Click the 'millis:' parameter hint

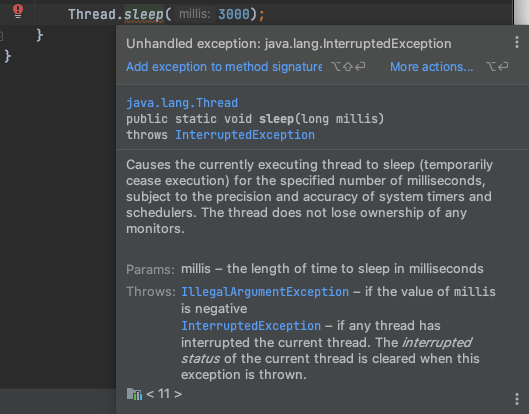pos(195,14)
